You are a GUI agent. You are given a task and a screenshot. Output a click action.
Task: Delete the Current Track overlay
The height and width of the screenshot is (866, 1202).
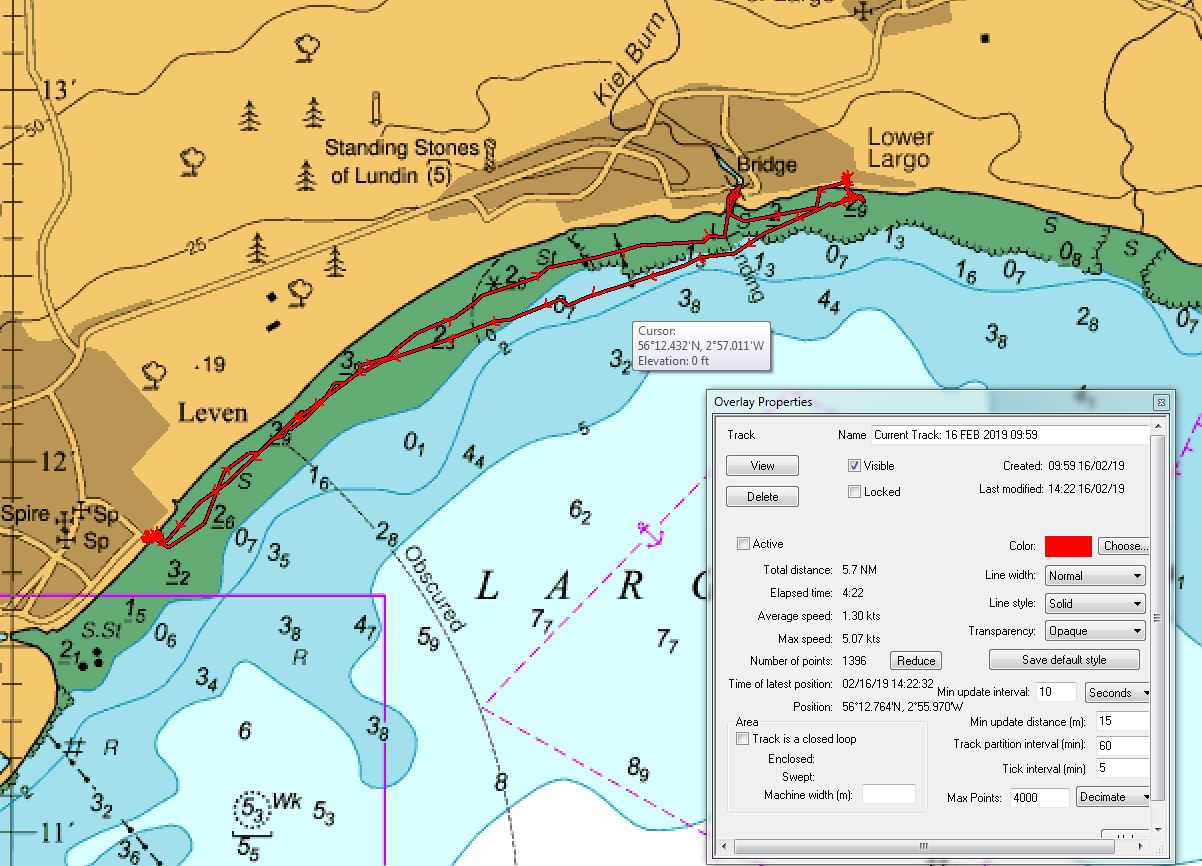(761, 496)
